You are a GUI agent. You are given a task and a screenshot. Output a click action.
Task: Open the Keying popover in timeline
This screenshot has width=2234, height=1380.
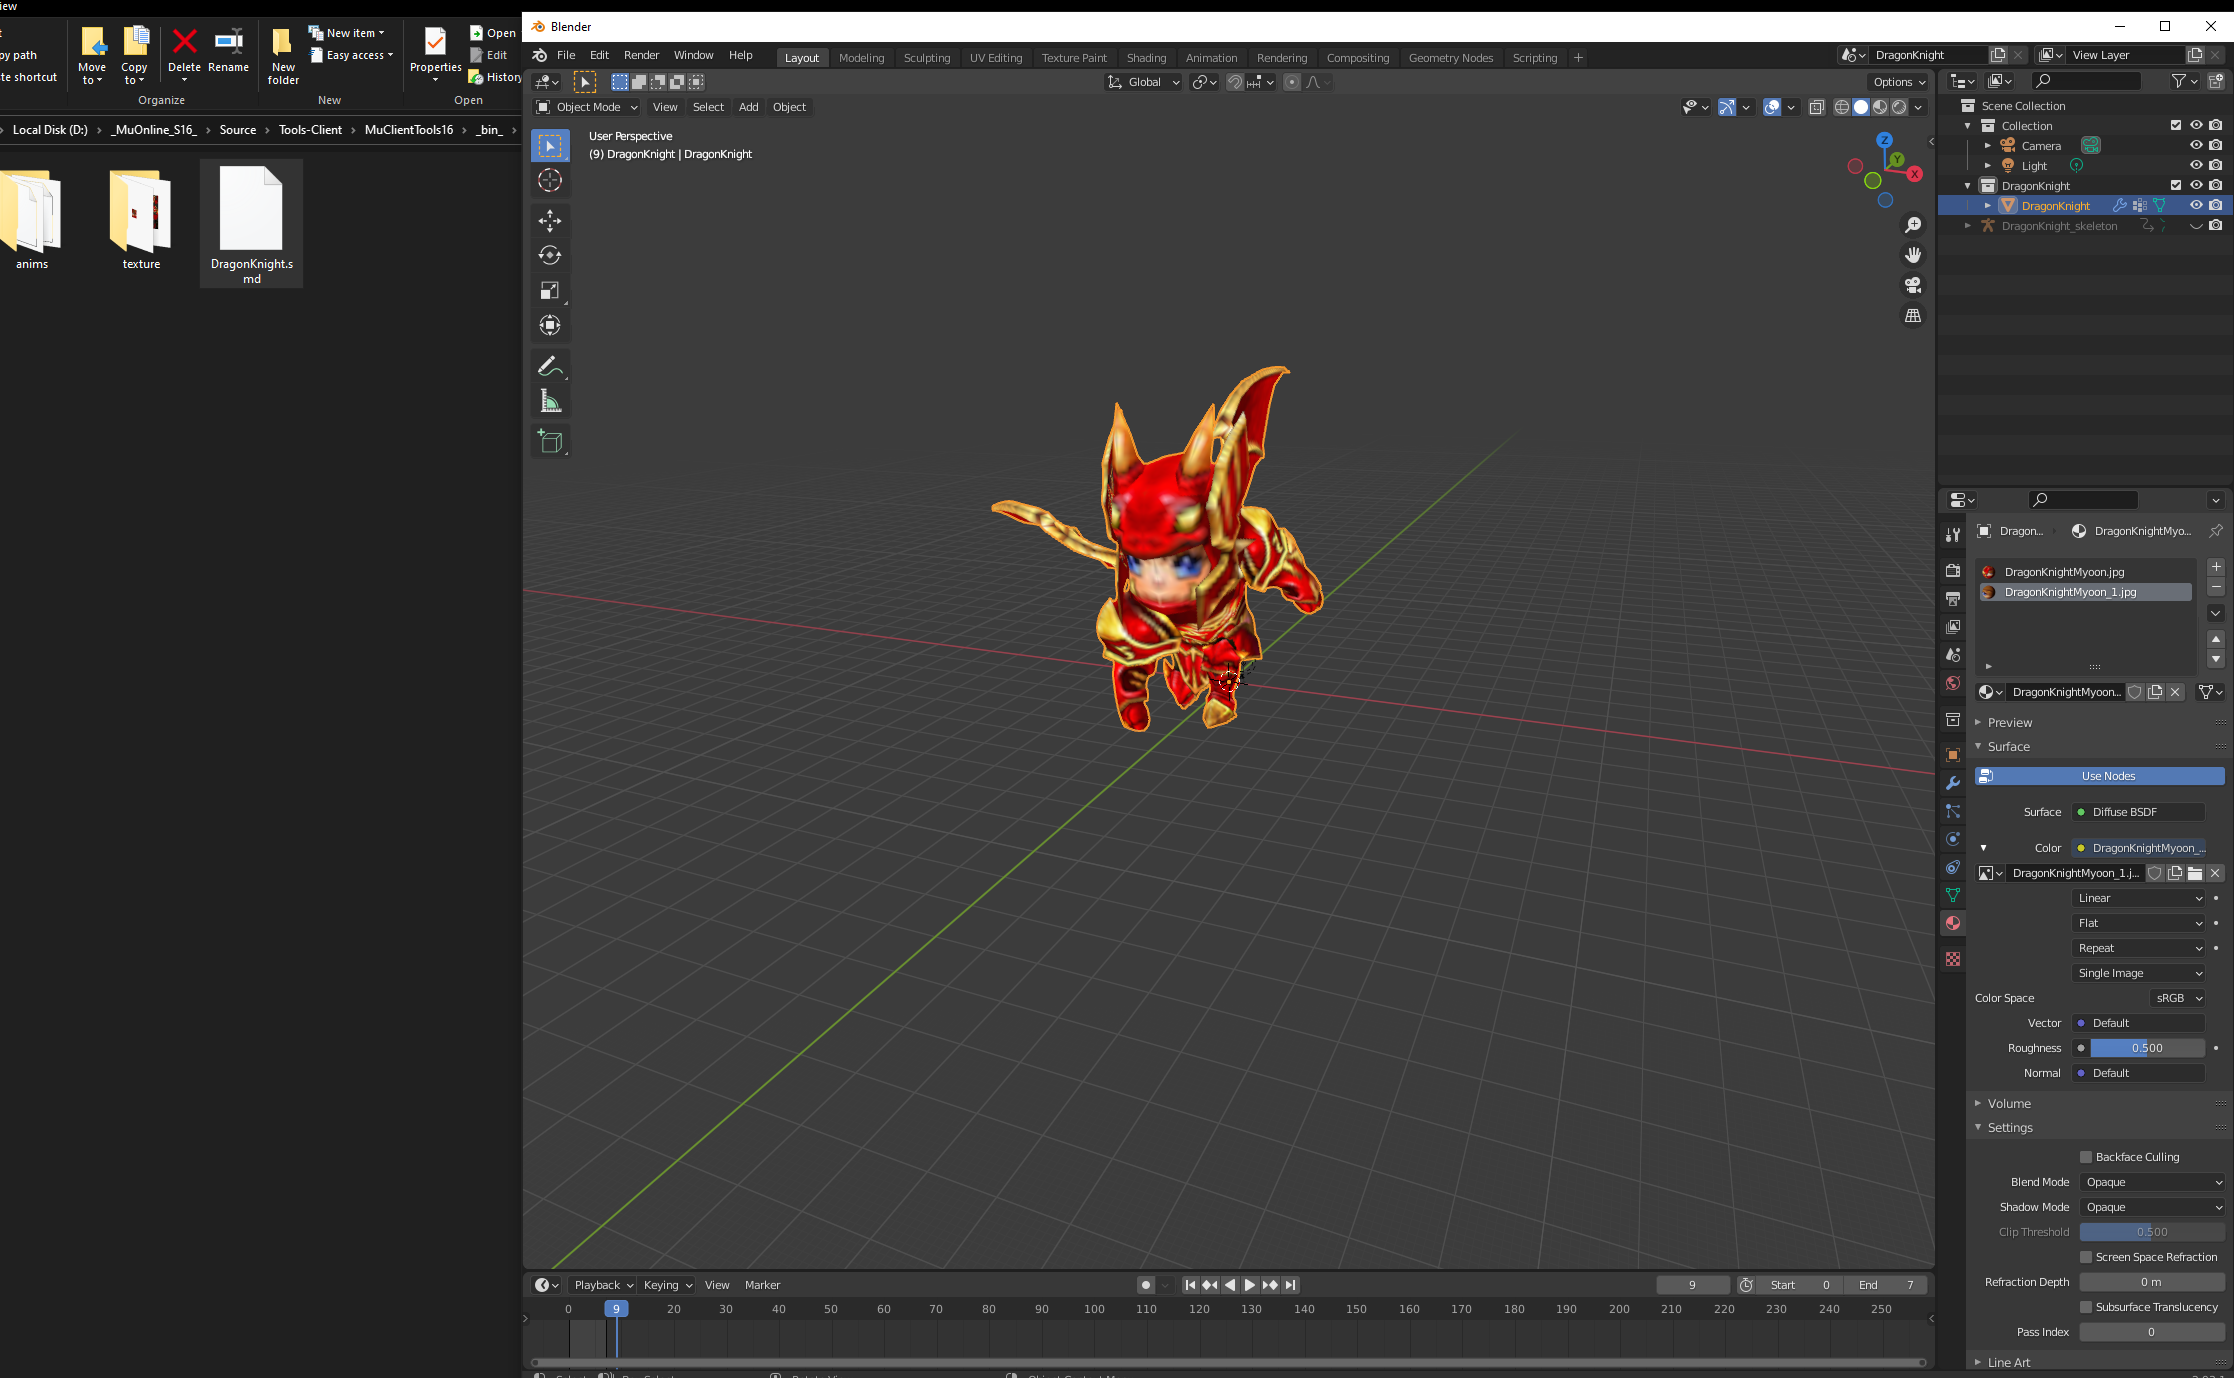667,1286
